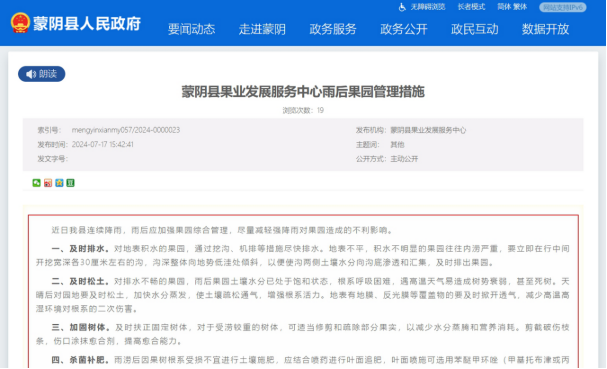Click the 发文字号 label
The width and height of the screenshot is (607, 369).
point(52,159)
